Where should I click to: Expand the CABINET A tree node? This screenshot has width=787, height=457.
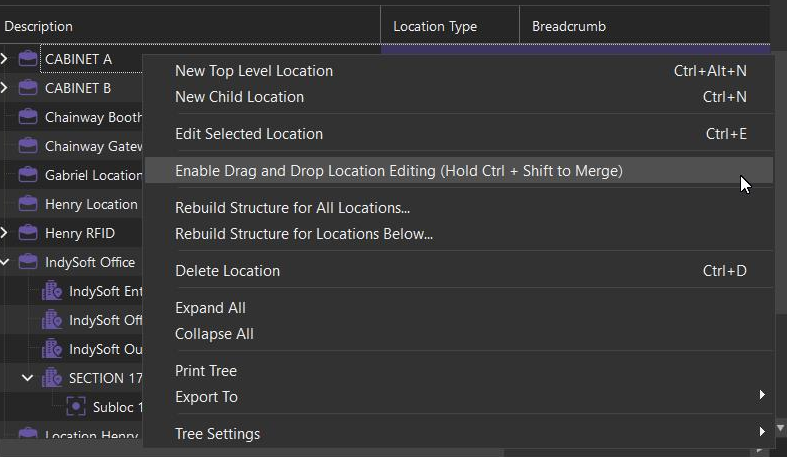(5, 59)
